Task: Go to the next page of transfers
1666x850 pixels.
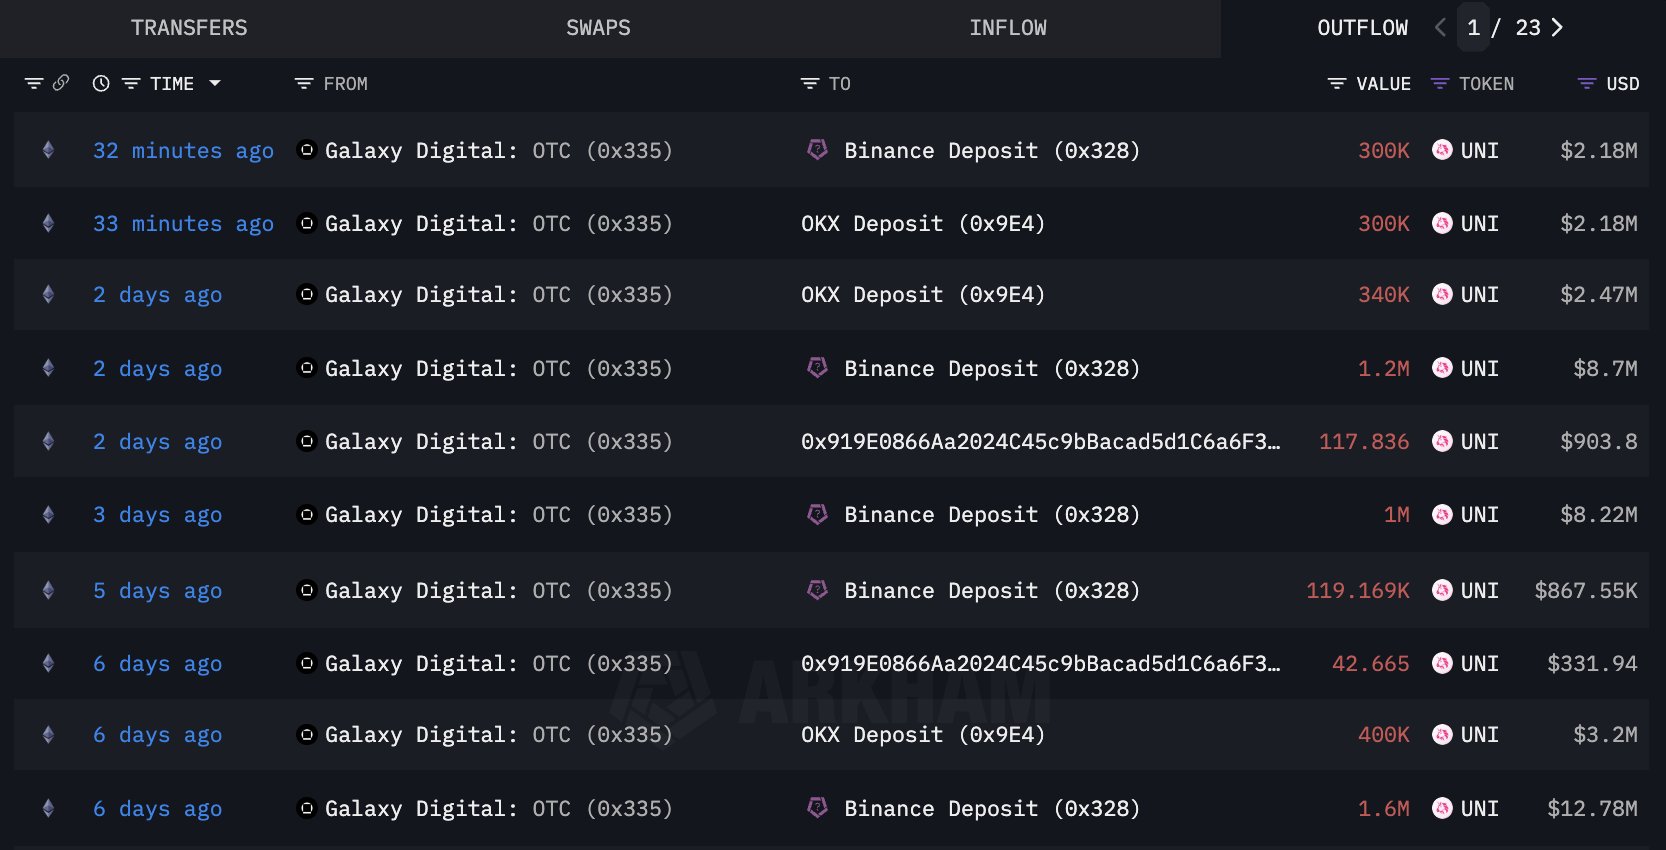Action: pyautogui.click(x=1557, y=28)
